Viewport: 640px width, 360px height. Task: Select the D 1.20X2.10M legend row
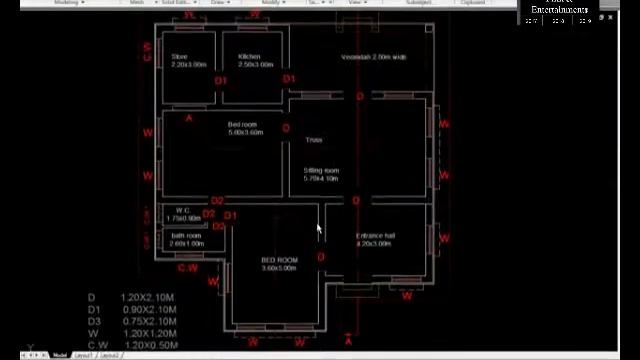[131, 298]
